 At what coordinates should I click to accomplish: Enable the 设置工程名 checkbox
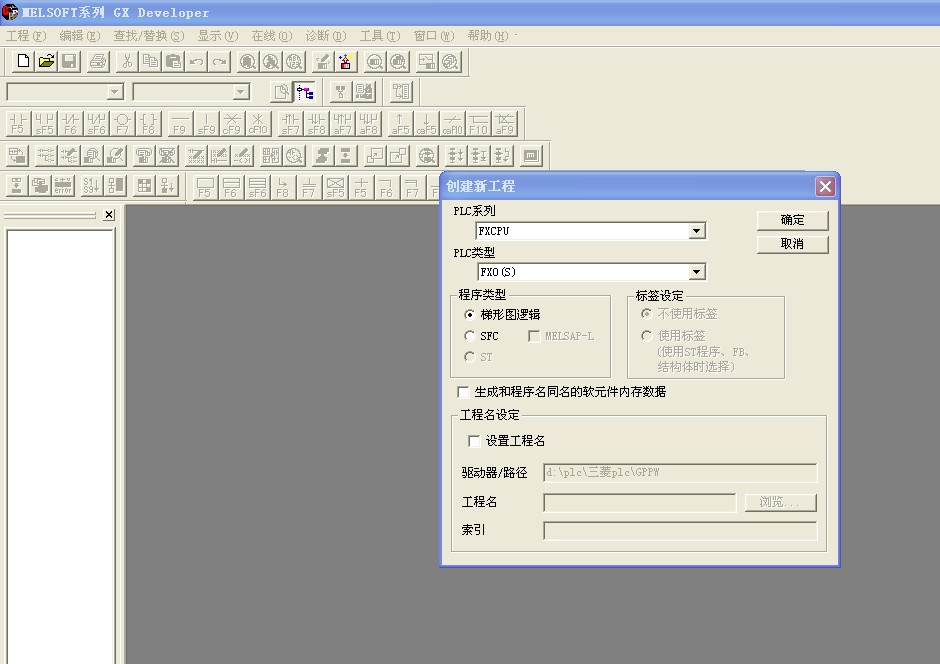tap(474, 441)
